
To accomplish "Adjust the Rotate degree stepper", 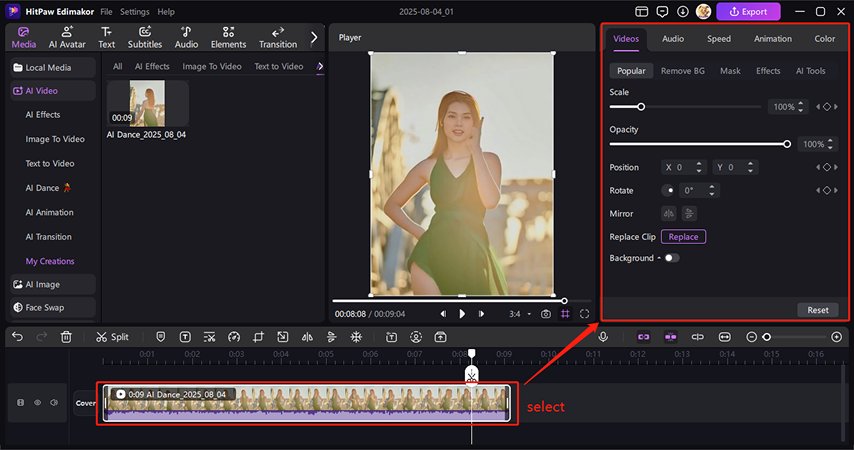I will pyautogui.click(x=712, y=190).
